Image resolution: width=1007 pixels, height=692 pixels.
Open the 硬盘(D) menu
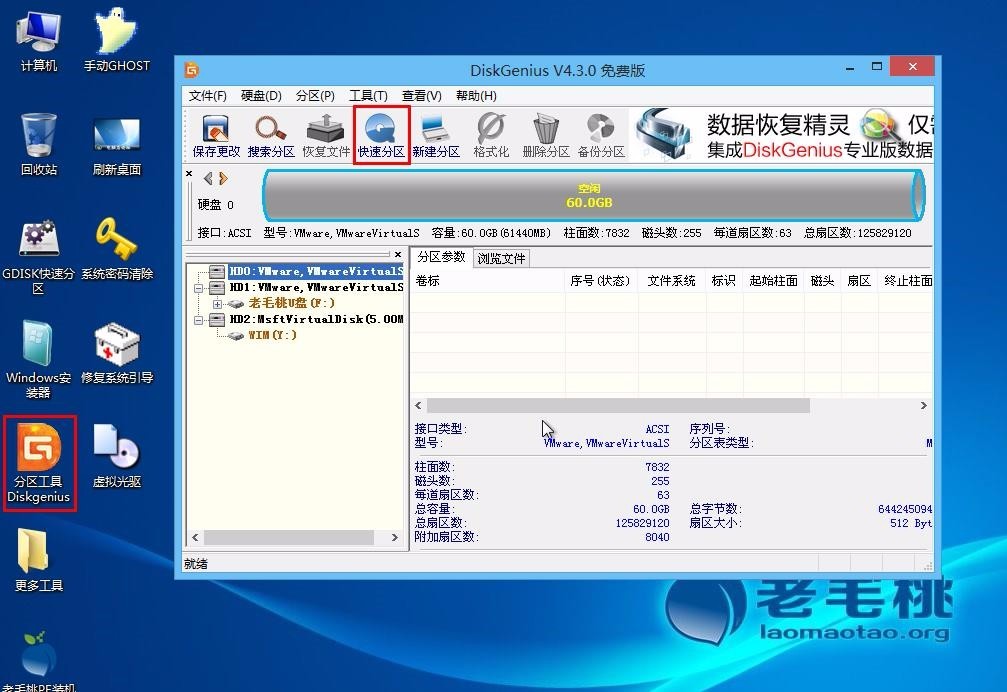point(261,96)
